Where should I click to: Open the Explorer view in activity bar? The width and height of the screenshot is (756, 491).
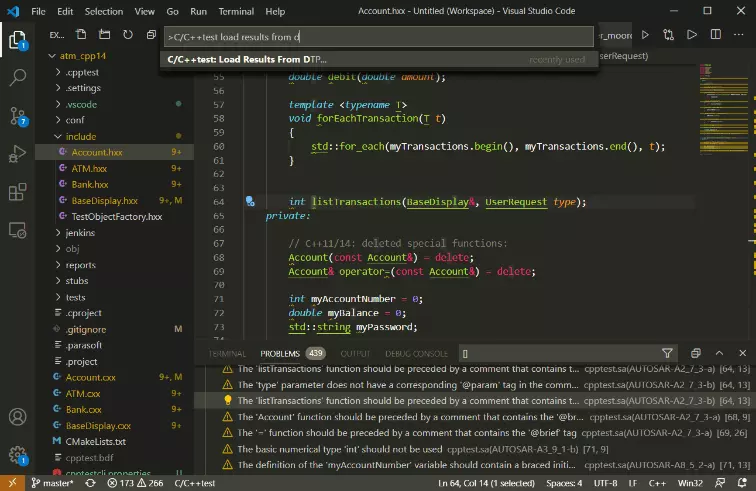17,40
